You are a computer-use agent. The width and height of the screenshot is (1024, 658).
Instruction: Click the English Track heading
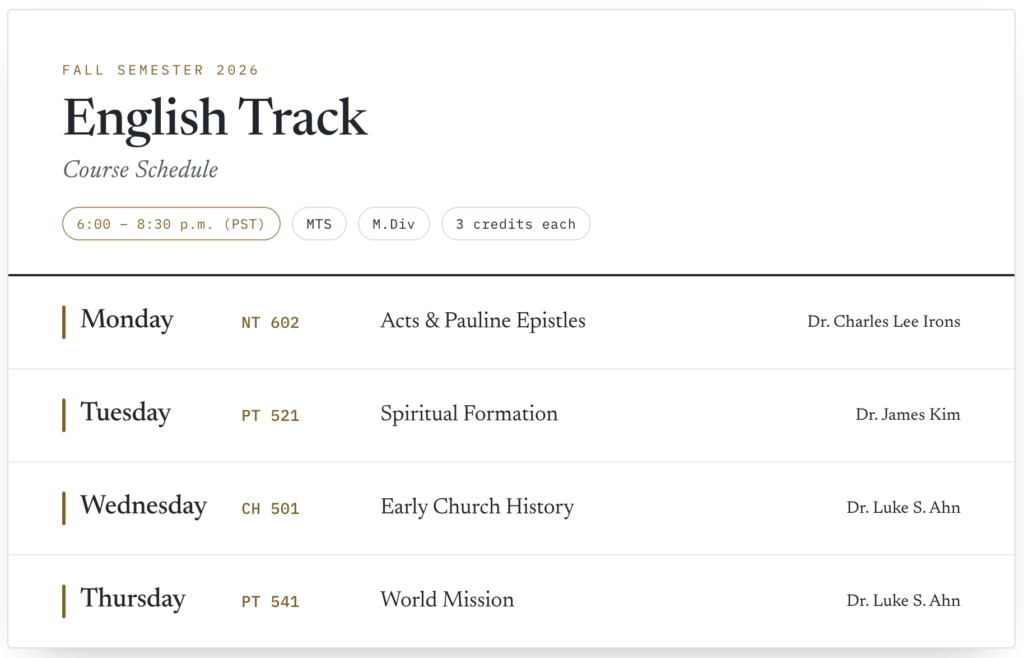215,118
